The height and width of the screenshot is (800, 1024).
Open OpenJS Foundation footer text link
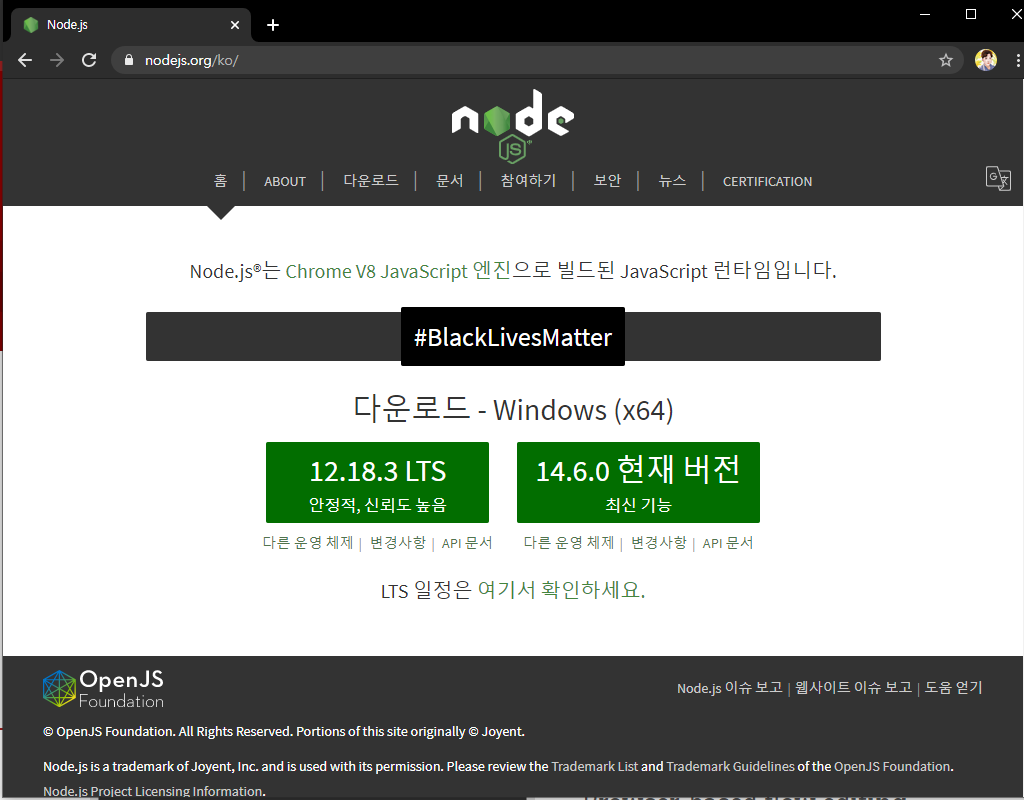click(892, 767)
